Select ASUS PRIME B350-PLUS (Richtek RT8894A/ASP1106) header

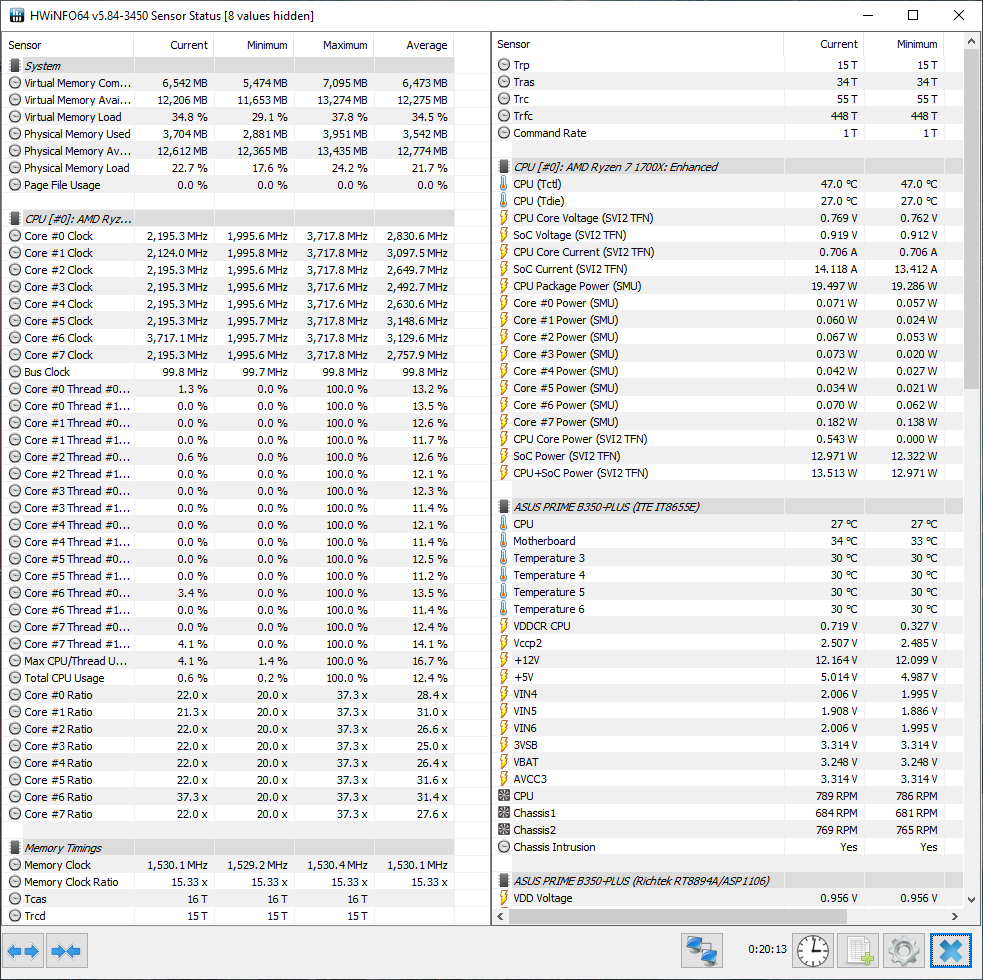728,880
